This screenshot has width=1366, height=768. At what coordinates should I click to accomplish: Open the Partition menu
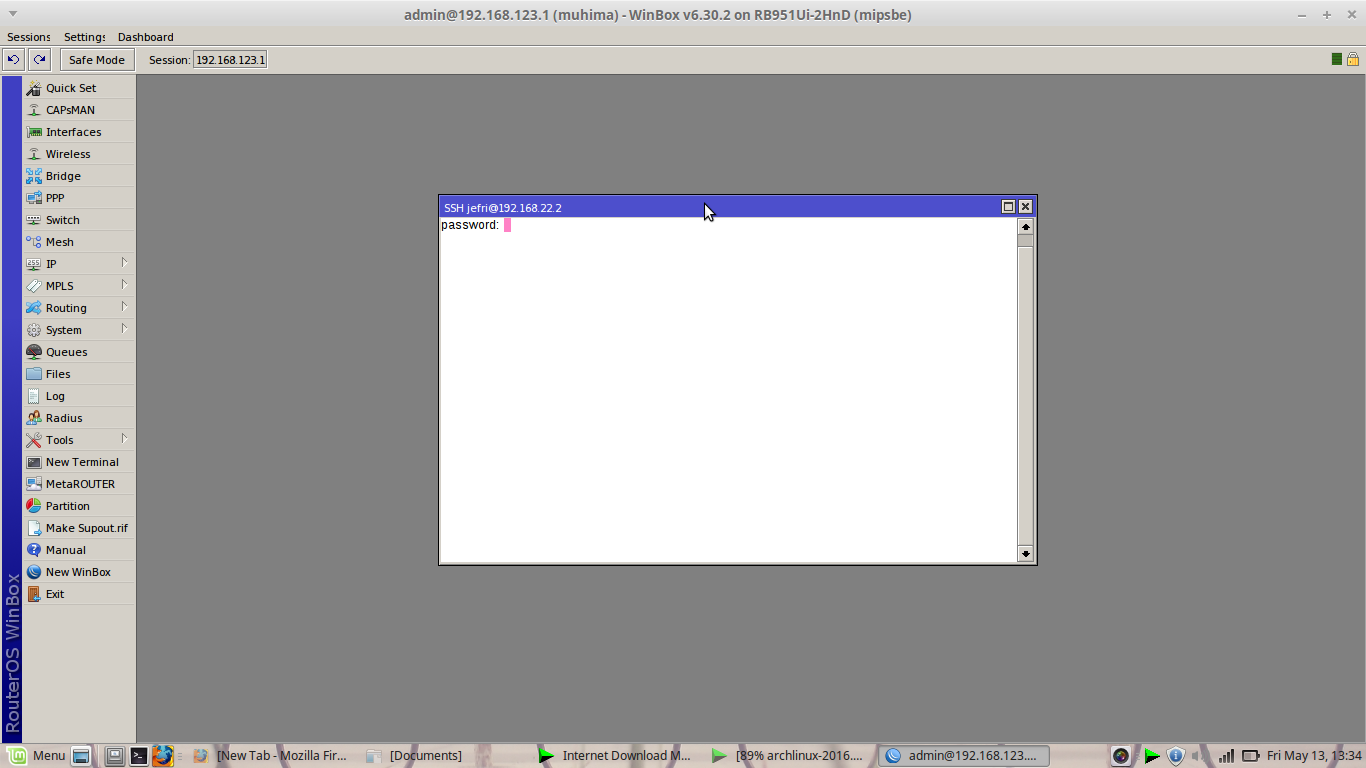tap(78, 506)
